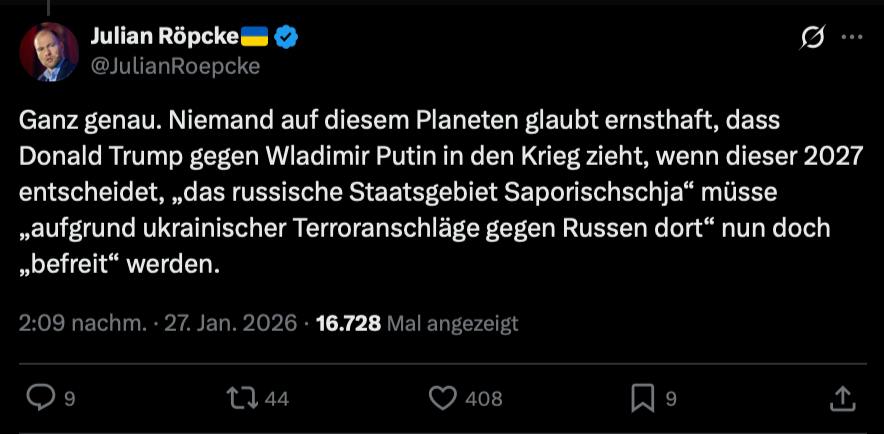Screen dimensions: 884x434
Task: Click the reply count 9
Action: pyautogui.click(x=69, y=399)
